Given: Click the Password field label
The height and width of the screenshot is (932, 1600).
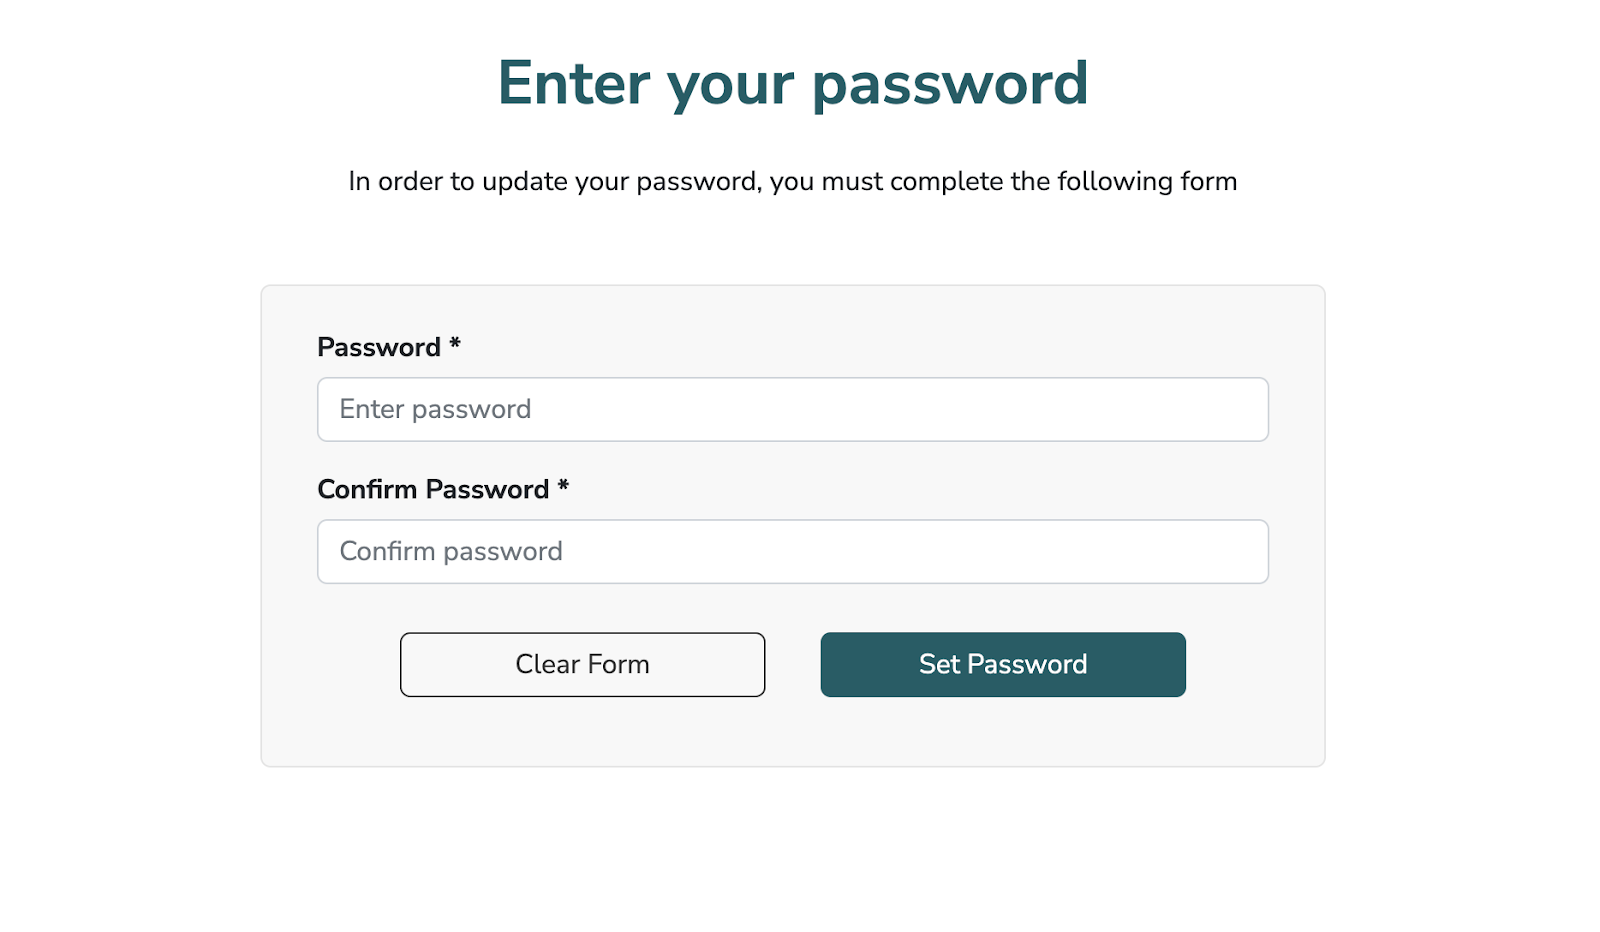Looking at the screenshot, I should pos(381,347).
